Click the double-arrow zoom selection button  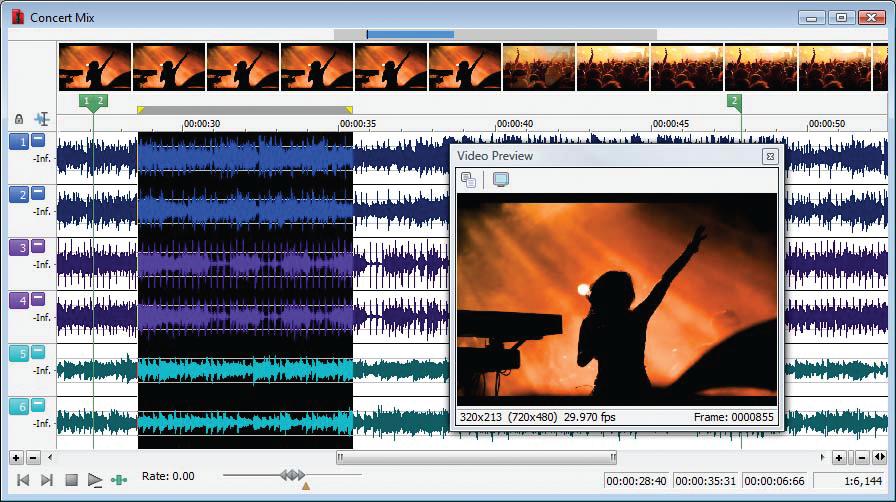(879, 457)
